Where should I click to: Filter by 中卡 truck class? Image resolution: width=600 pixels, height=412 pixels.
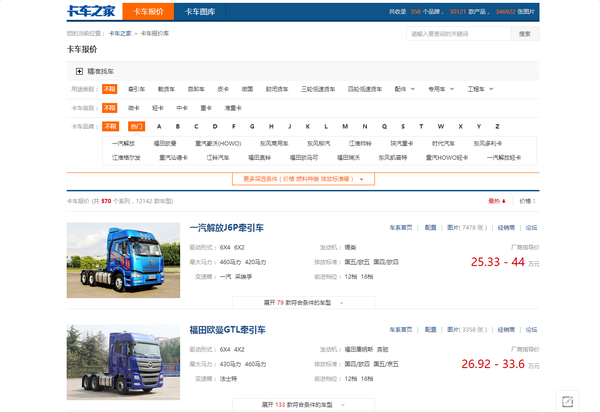pyautogui.click(x=182, y=108)
